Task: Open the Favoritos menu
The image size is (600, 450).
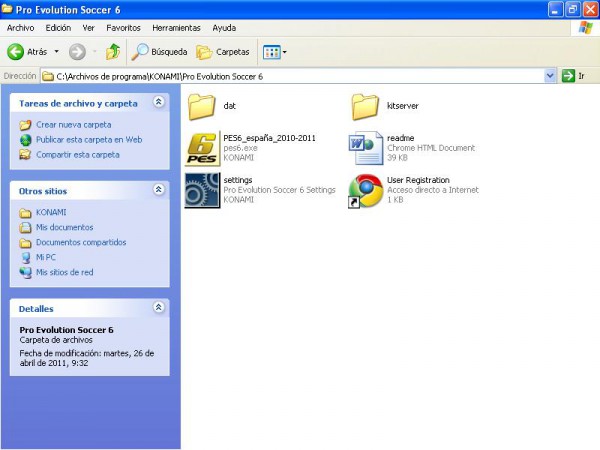Action: (123, 28)
